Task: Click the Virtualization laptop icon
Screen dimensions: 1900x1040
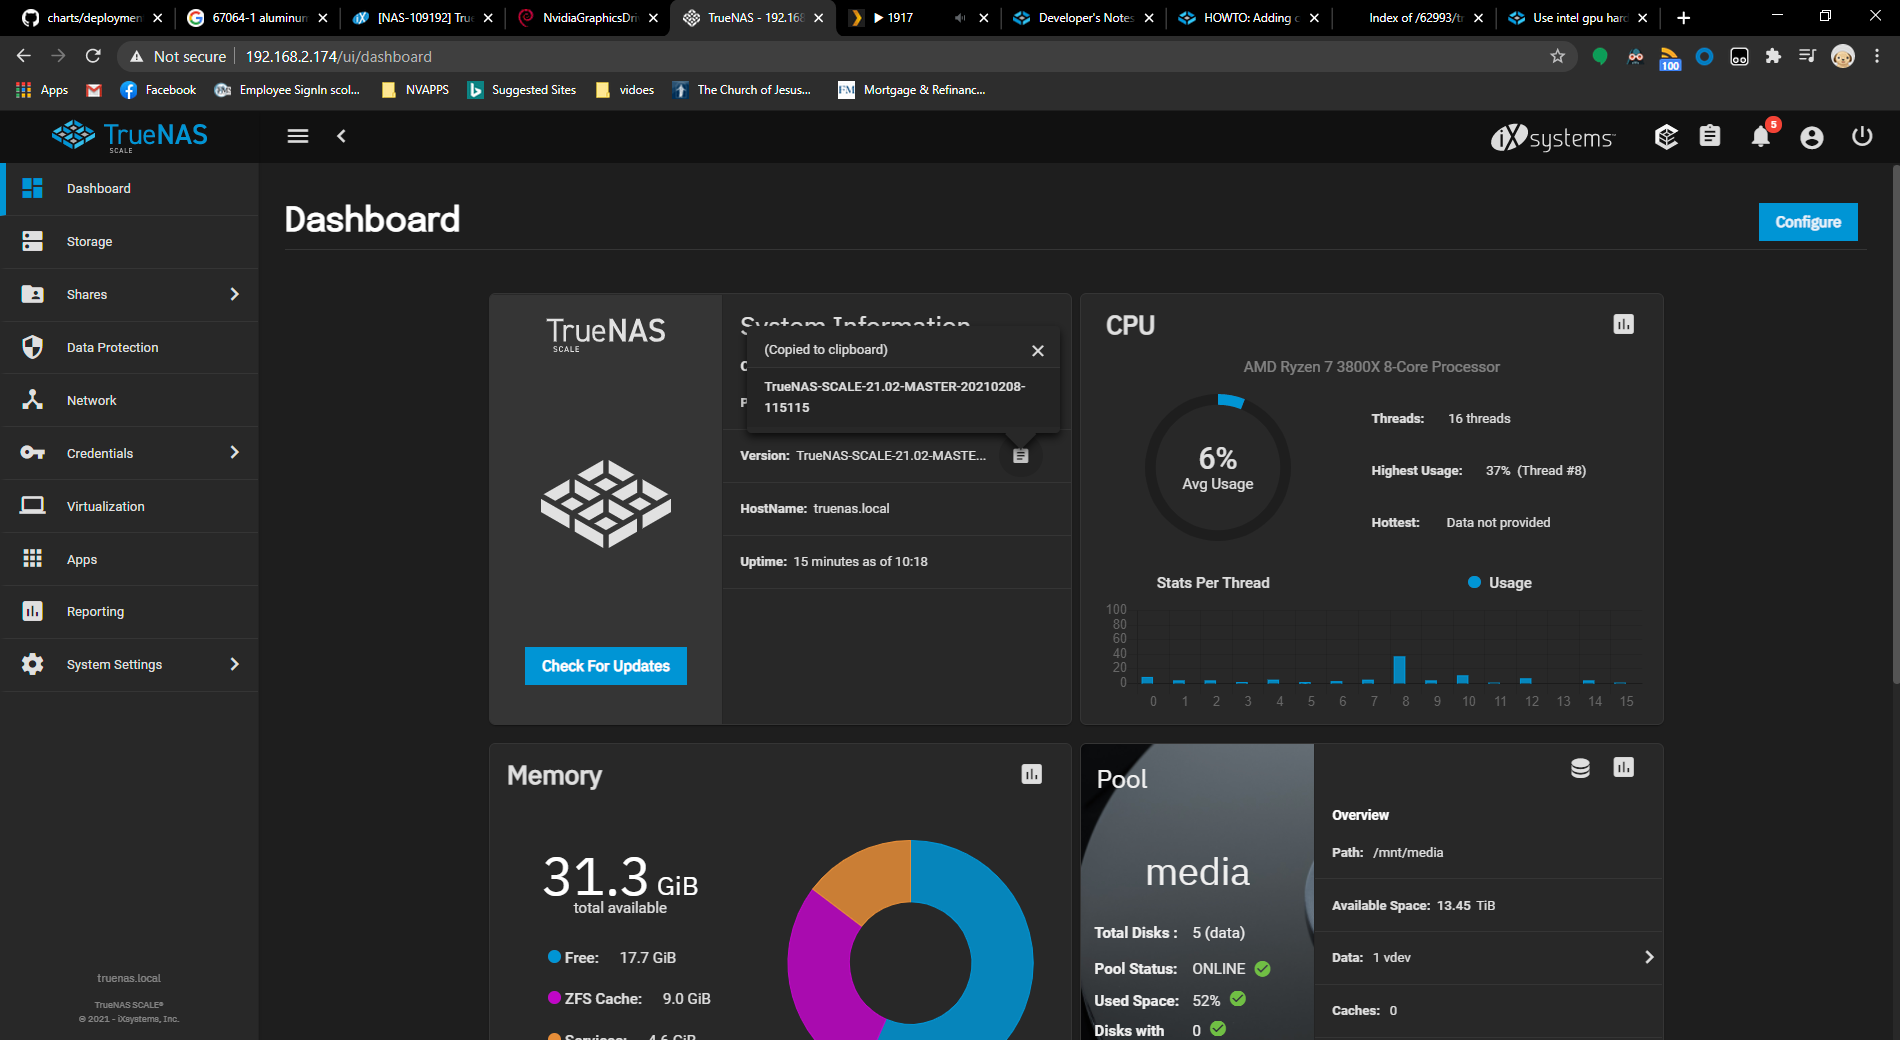Action: tap(33, 506)
